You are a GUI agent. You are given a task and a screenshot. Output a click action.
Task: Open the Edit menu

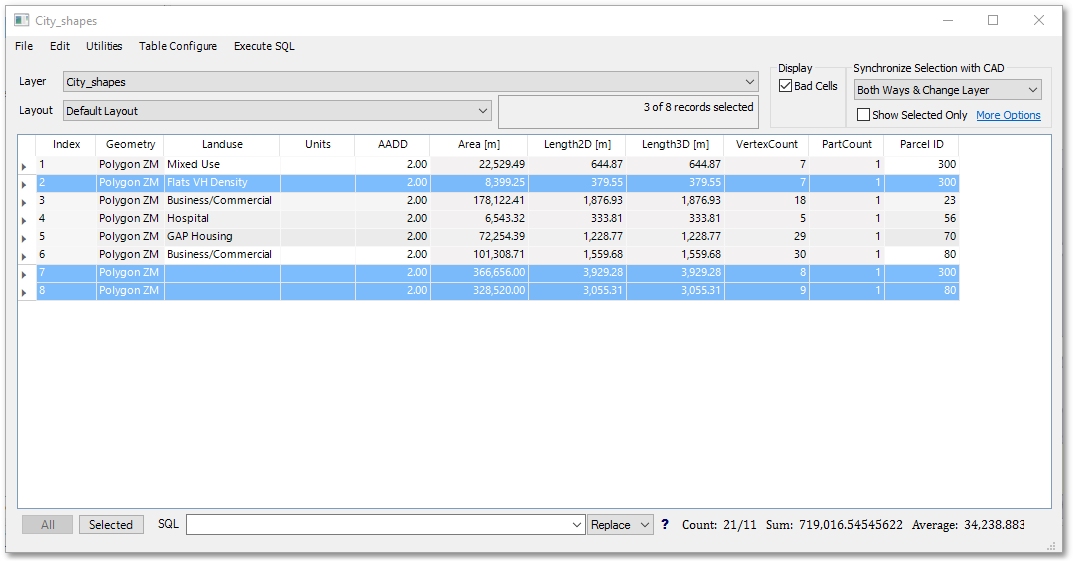coord(60,46)
